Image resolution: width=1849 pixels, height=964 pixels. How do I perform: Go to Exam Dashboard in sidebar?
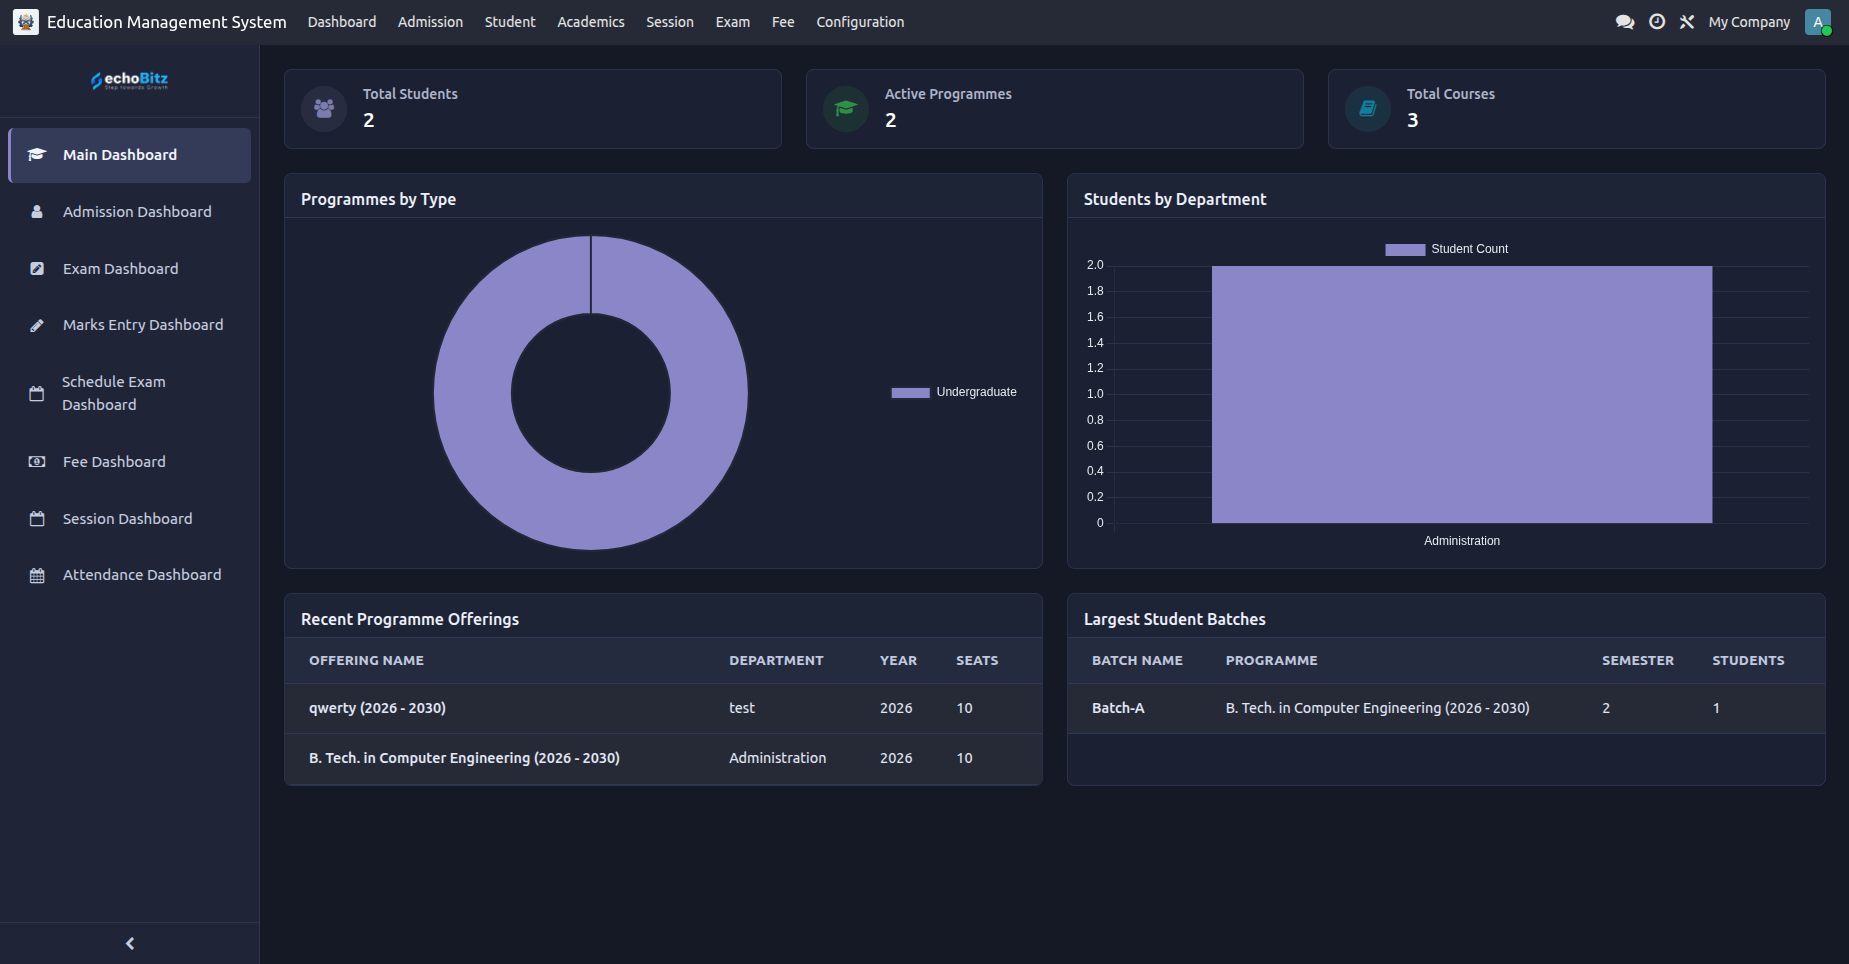click(x=130, y=269)
